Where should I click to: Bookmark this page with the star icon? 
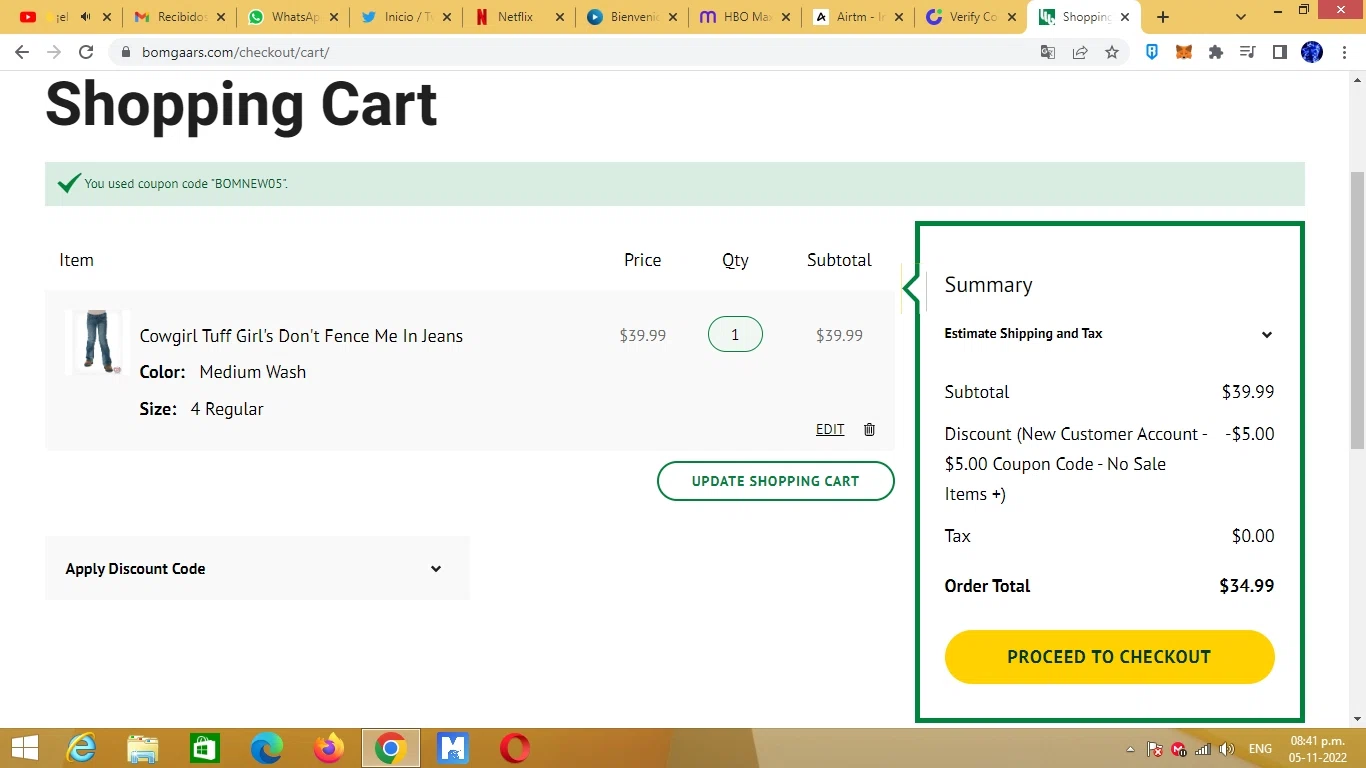pyautogui.click(x=1112, y=52)
